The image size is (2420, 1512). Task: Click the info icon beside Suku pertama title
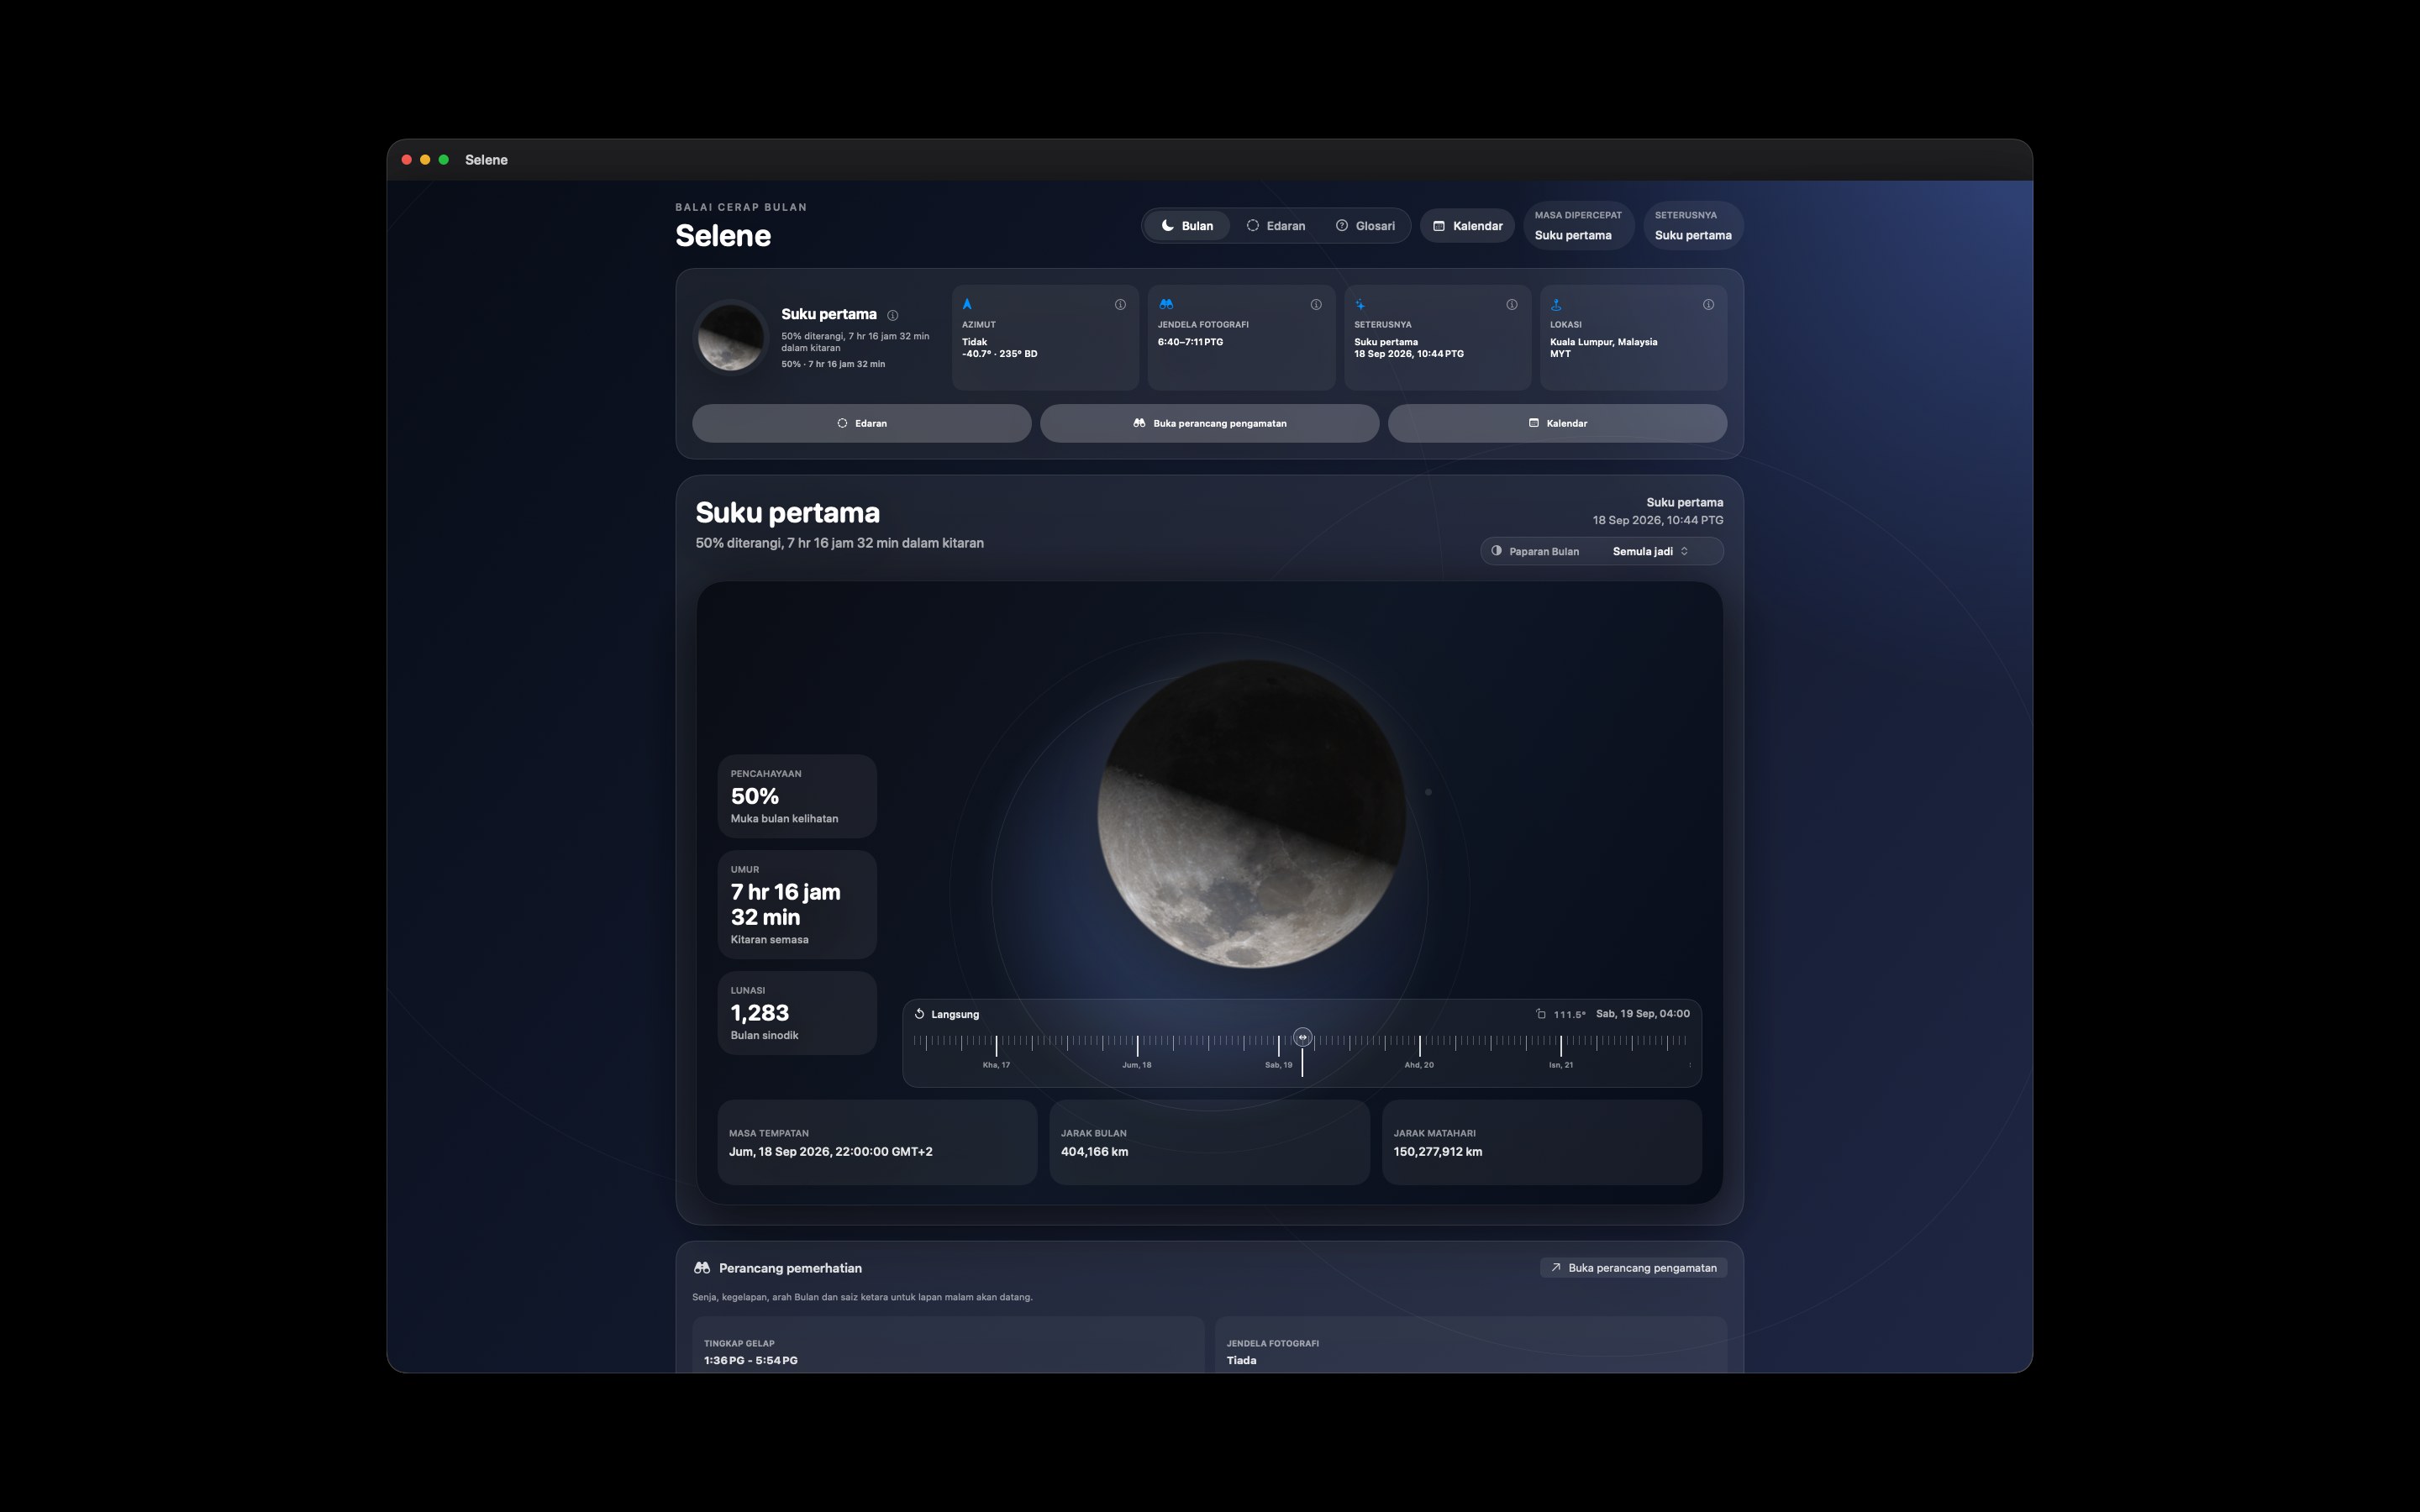click(x=892, y=315)
